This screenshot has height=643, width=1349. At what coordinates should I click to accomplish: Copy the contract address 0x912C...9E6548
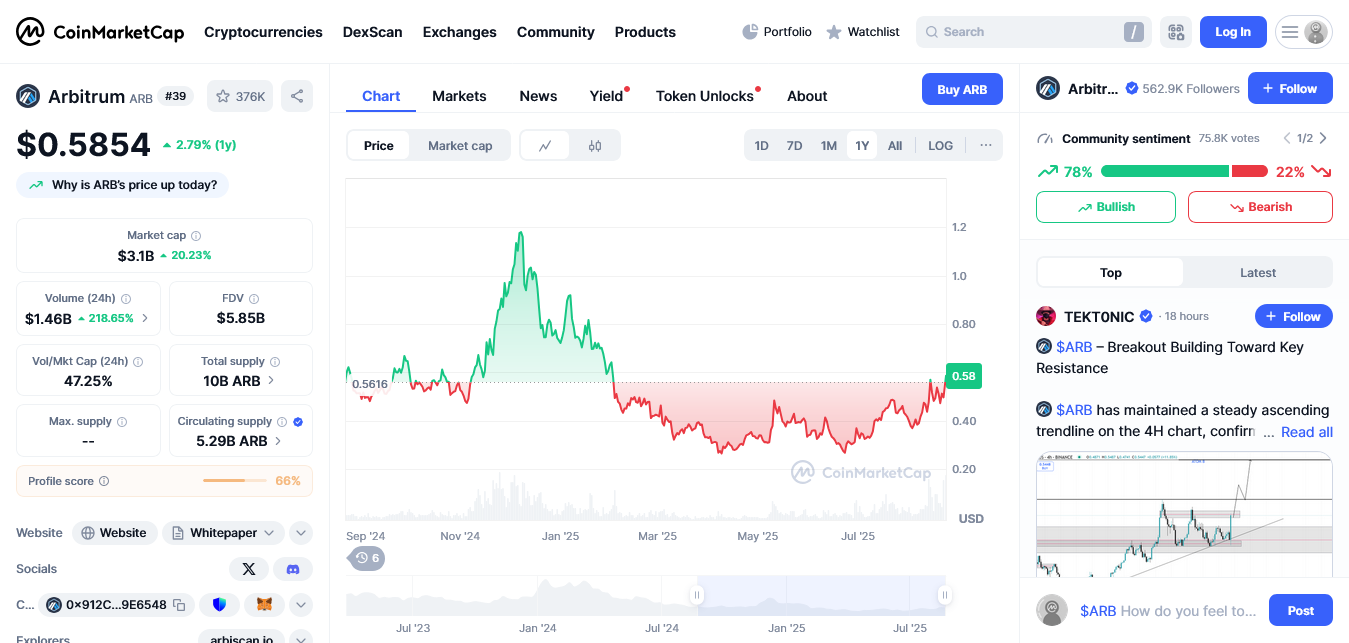pyautogui.click(x=179, y=605)
